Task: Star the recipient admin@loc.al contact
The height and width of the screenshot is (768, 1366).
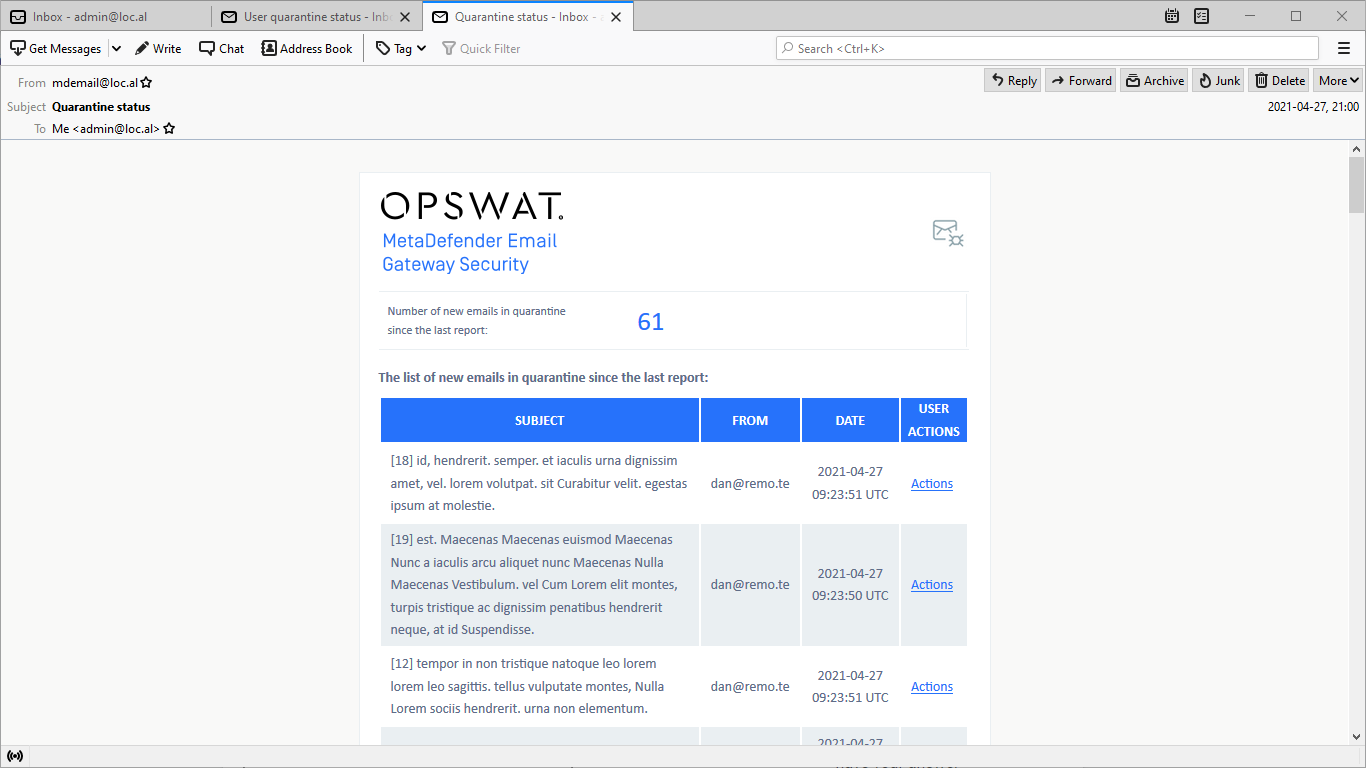Action: coord(169,129)
